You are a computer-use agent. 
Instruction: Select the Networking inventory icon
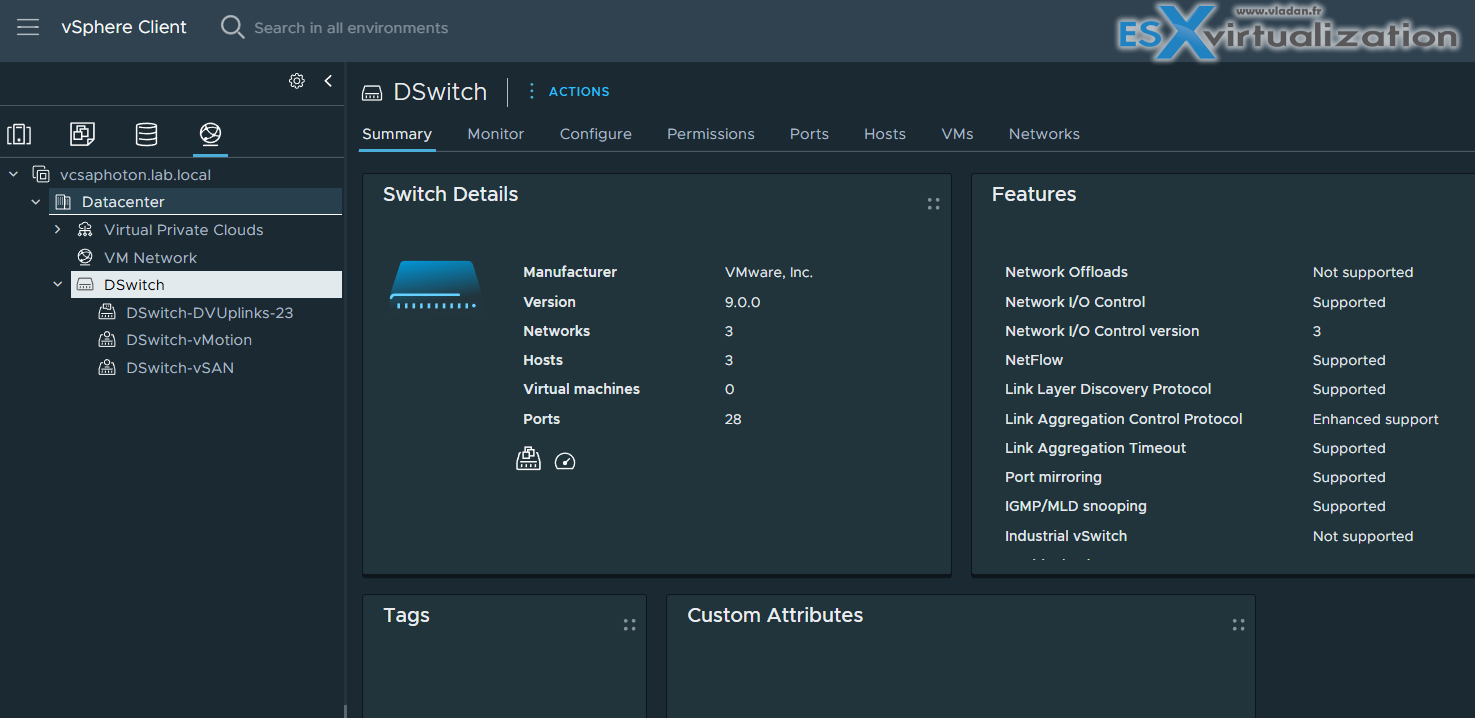[210, 134]
